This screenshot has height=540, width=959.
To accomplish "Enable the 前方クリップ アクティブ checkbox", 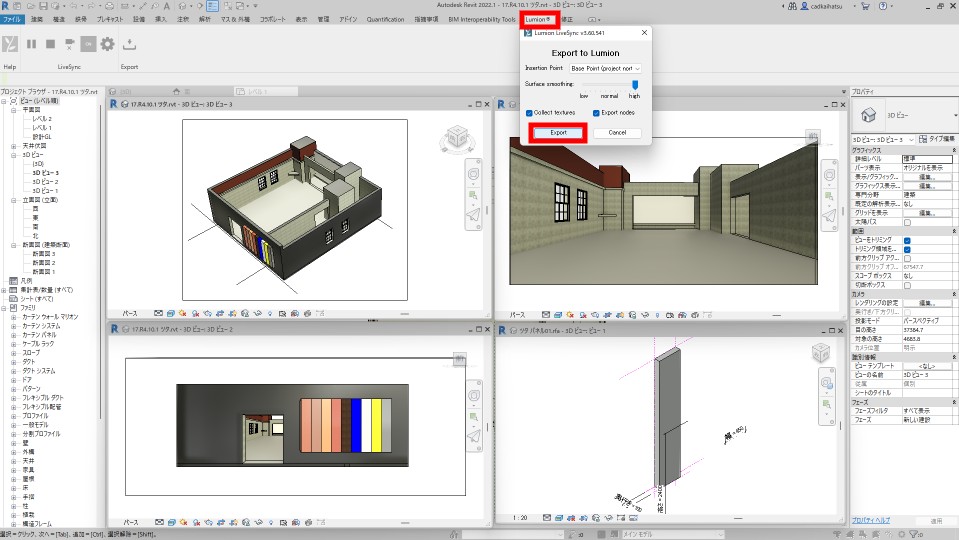I will tap(907, 258).
